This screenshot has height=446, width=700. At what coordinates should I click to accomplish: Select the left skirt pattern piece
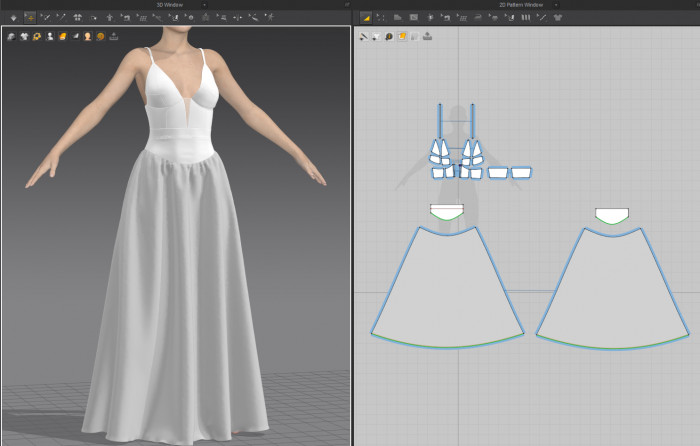pyautogui.click(x=447, y=288)
